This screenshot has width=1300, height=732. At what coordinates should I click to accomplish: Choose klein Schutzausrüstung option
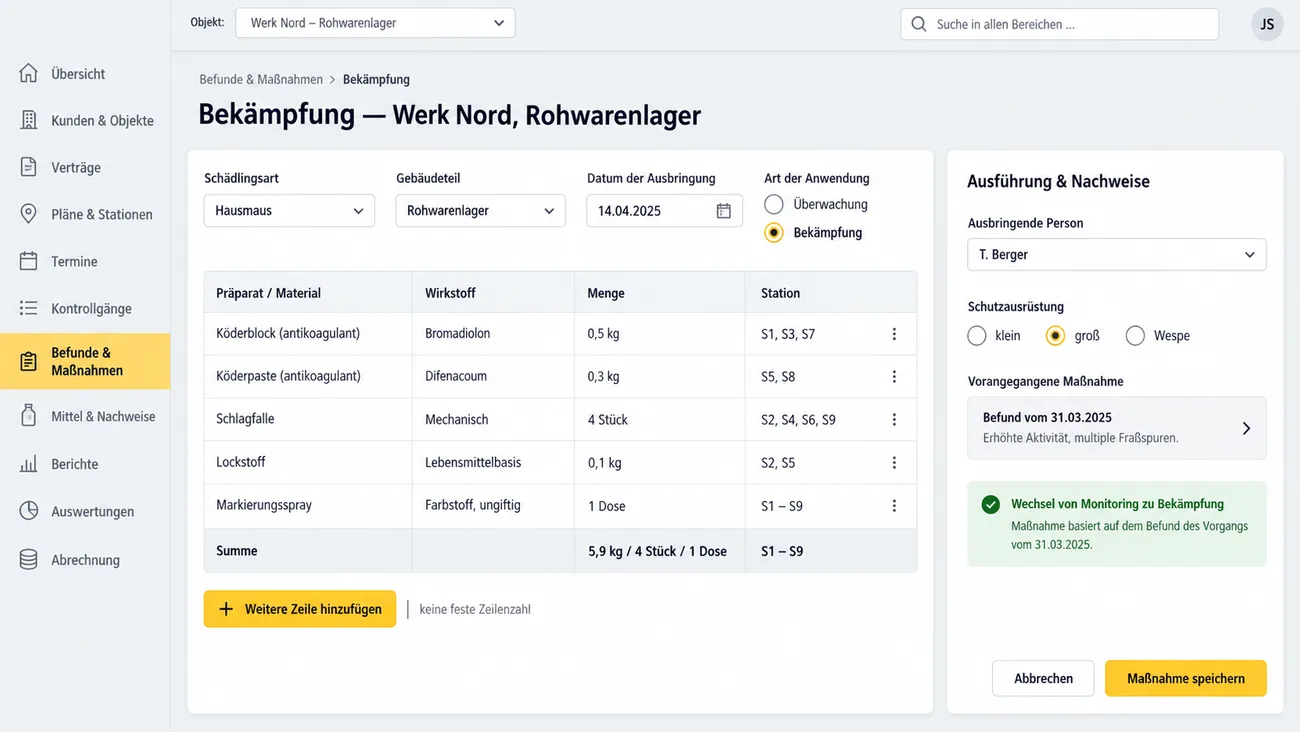[x=977, y=336]
